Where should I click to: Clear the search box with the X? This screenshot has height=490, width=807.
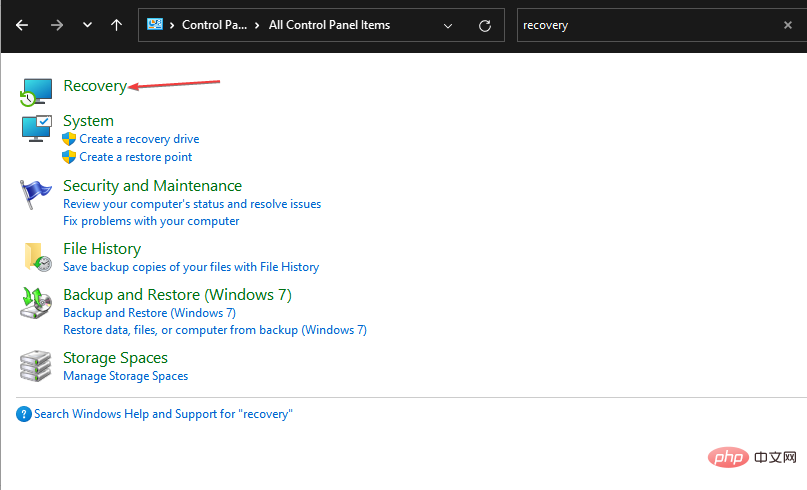click(787, 25)
